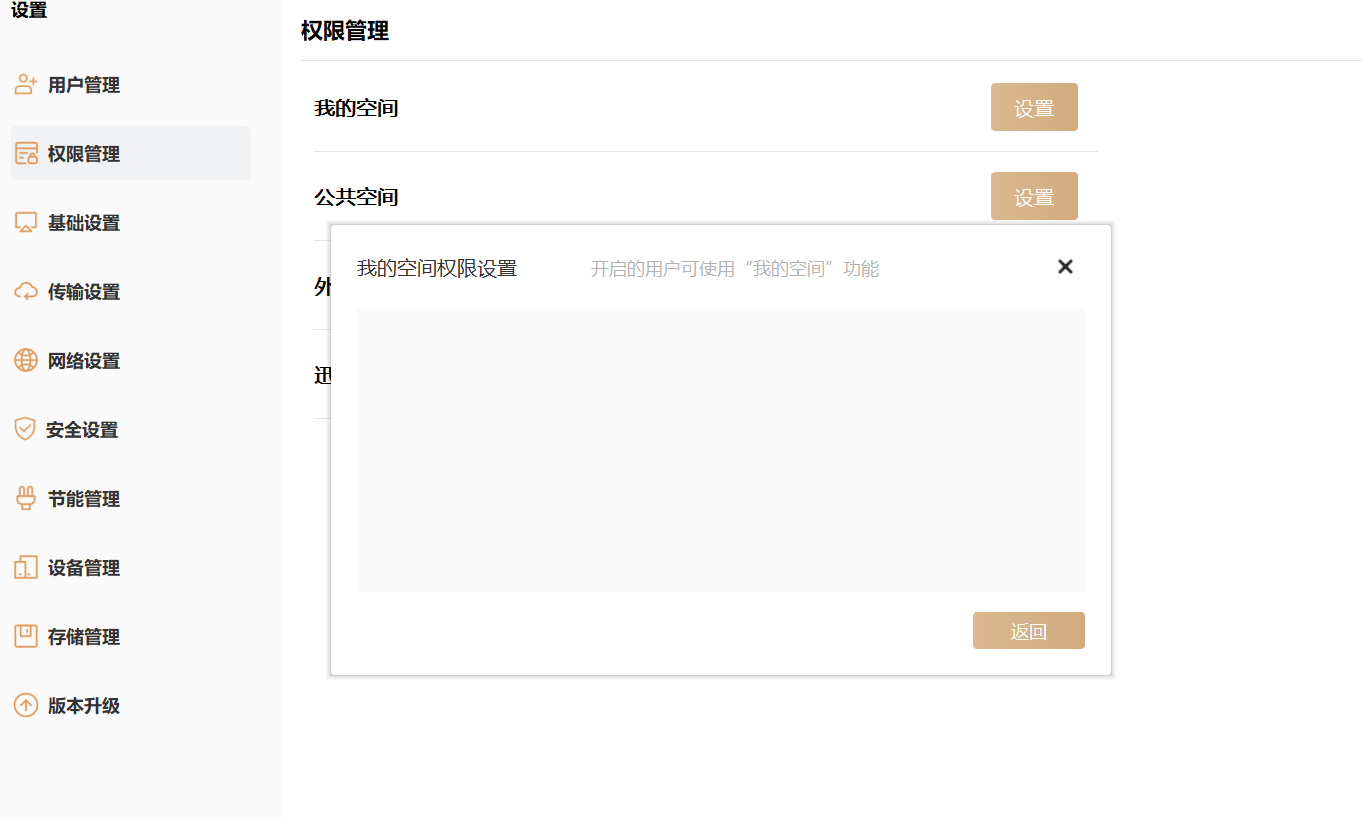Click 设置 button for 我的空间
The image size is (1362, 820).
point(1034,107)
